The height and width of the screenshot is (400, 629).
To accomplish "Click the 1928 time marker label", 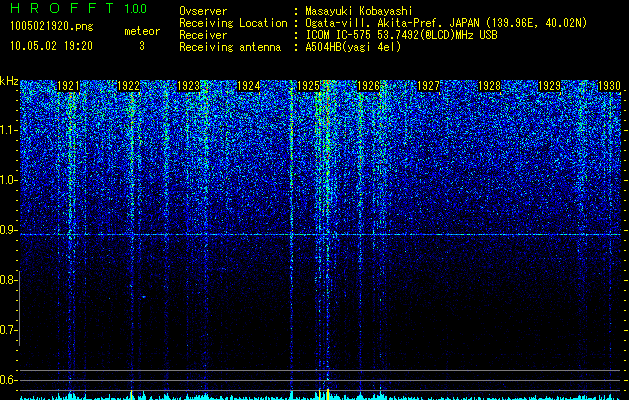I will tap(489, 86).
